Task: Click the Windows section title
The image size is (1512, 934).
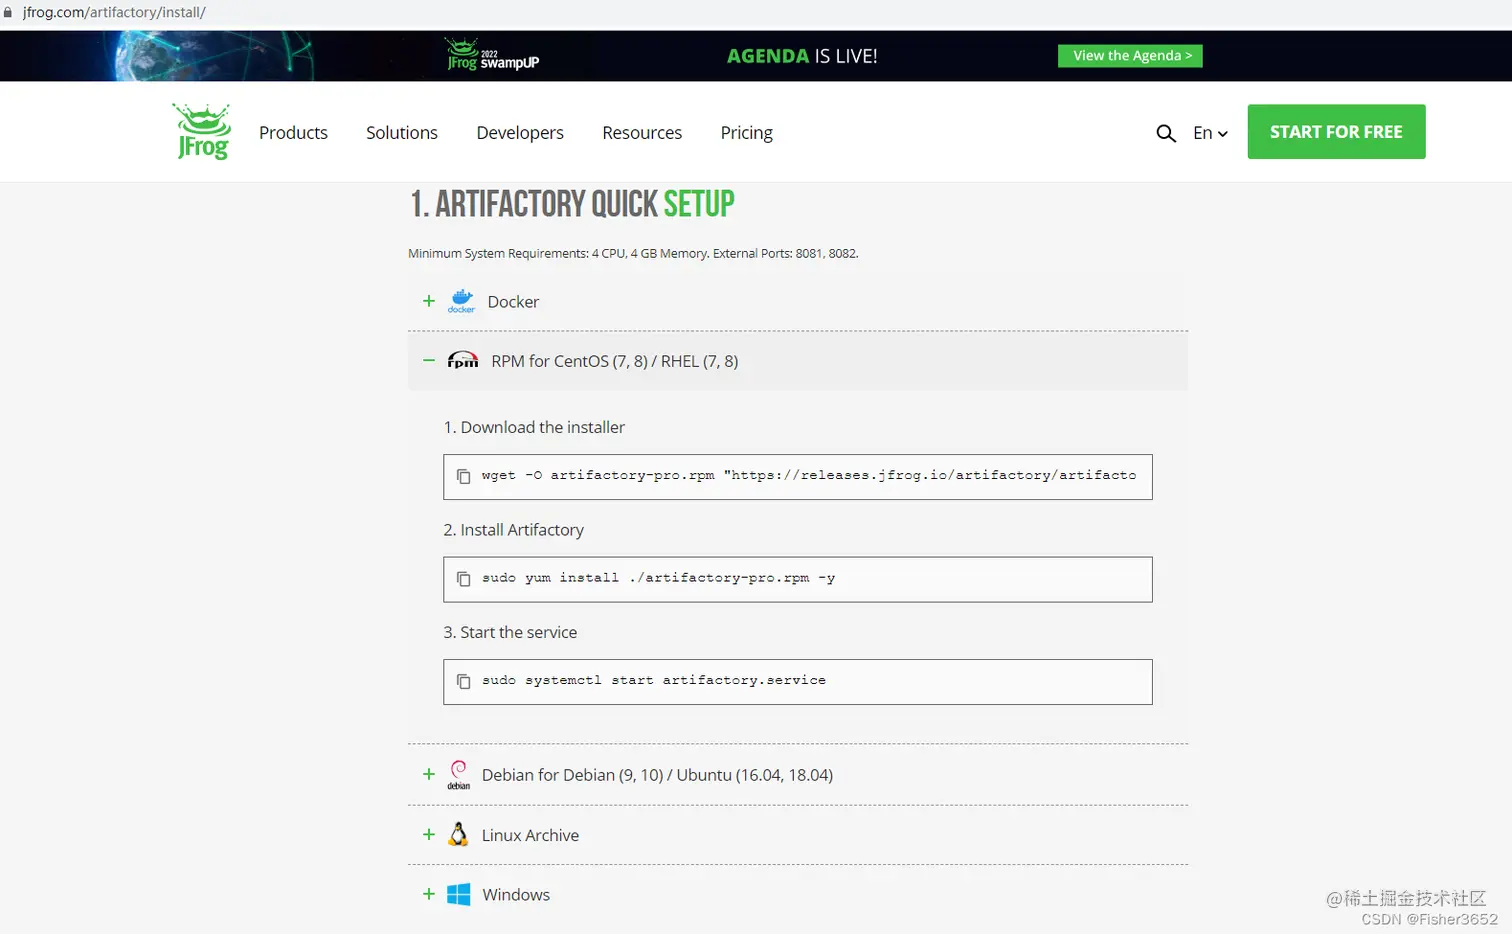Action: coord(516,895)
